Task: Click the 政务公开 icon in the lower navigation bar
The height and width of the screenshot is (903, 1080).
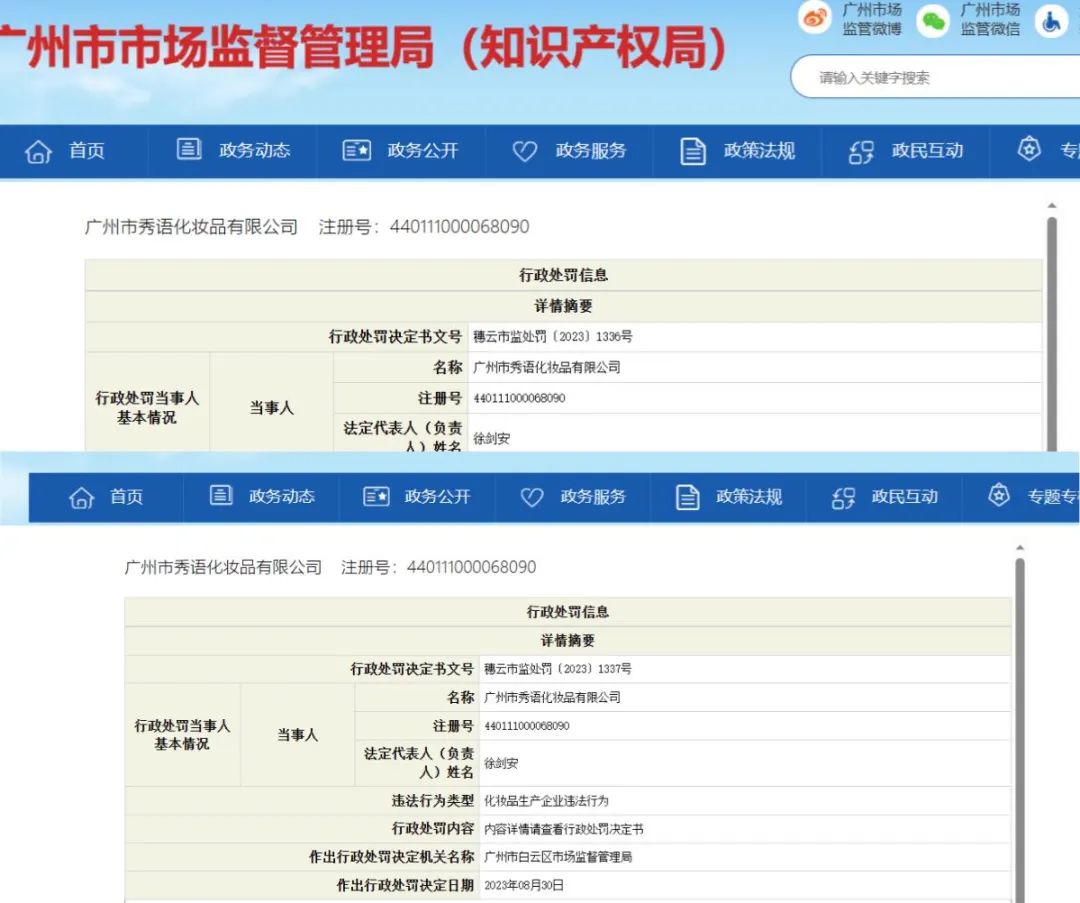Action: (x=376, y=497)
